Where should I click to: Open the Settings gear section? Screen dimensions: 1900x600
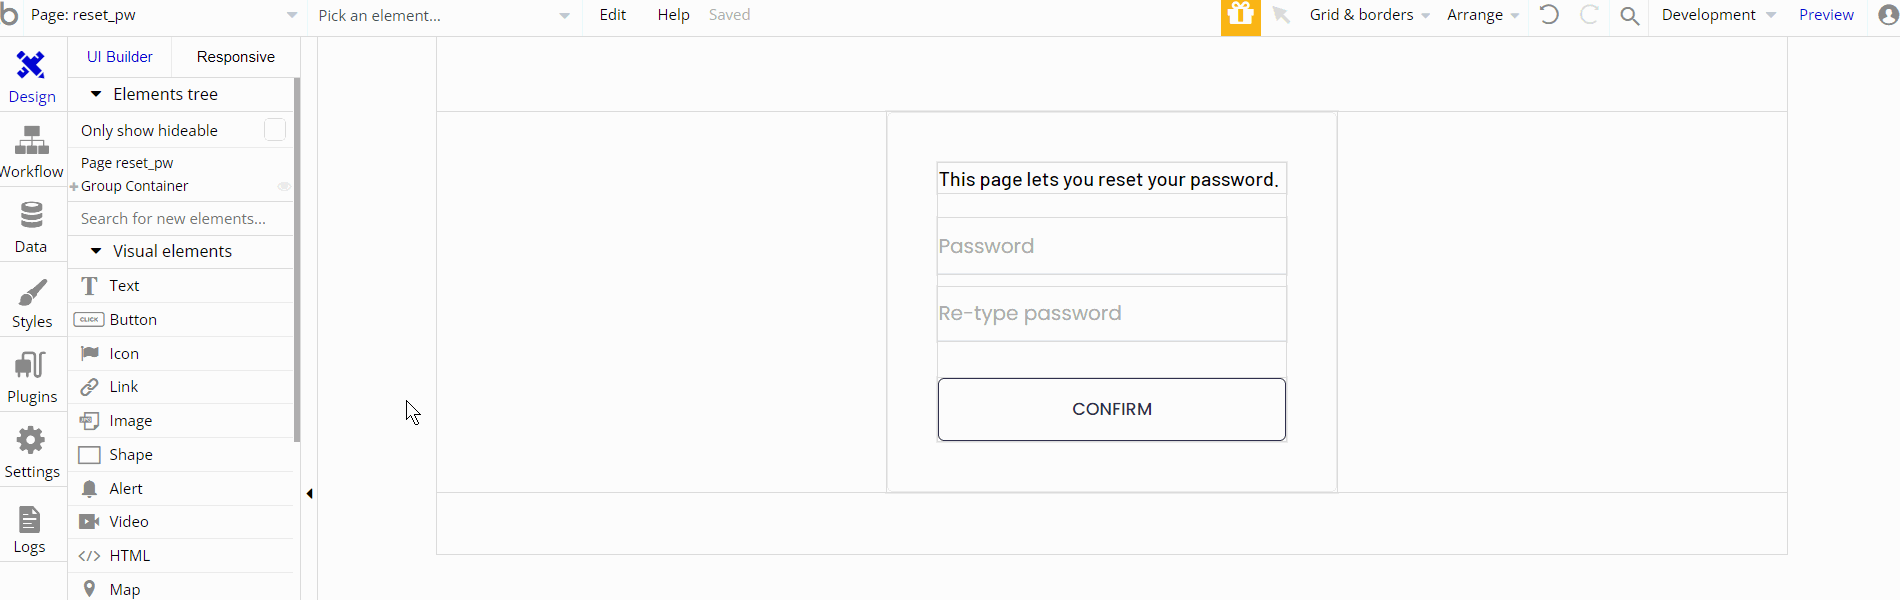31,452
